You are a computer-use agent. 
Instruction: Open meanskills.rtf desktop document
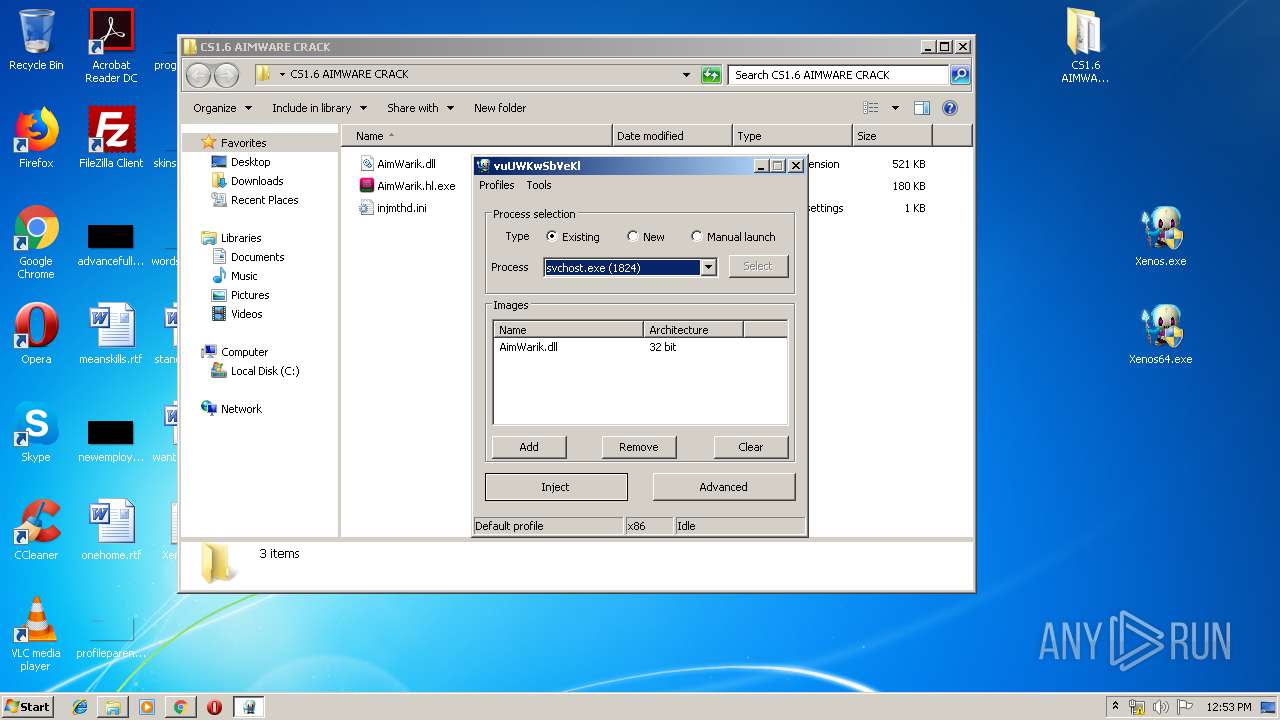point(111,334)
